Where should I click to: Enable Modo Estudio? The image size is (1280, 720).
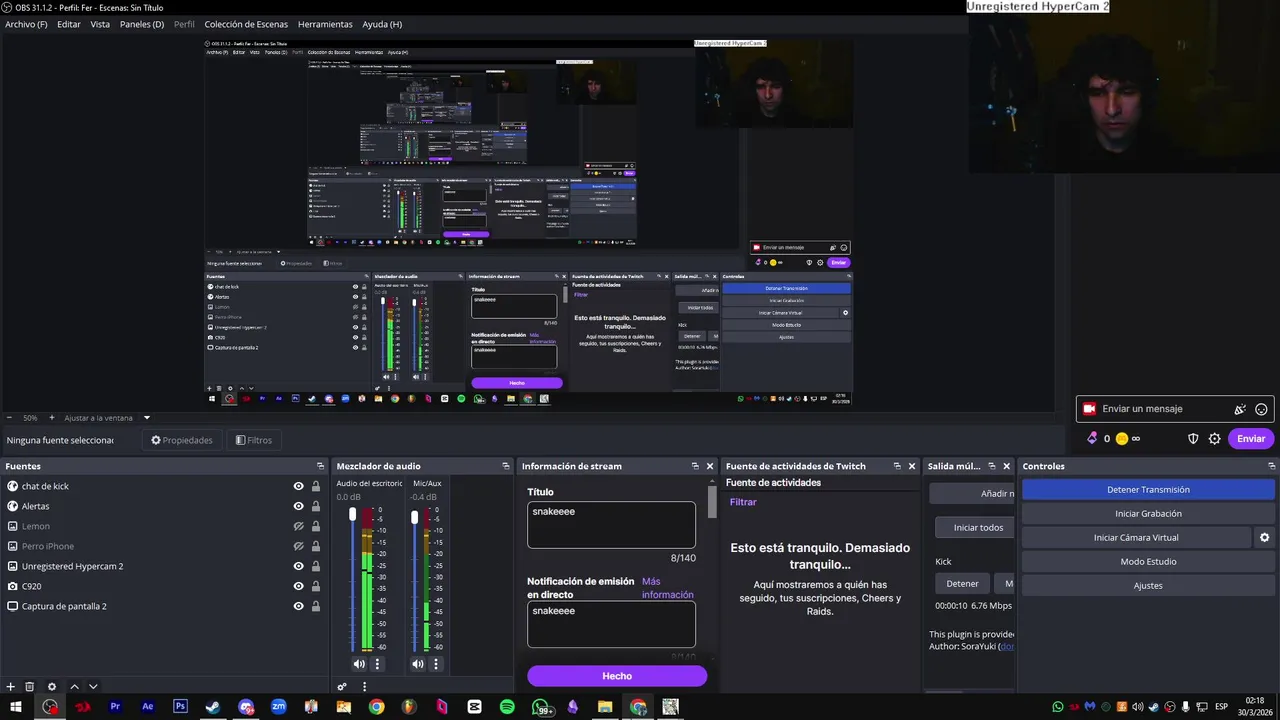pyautogui.click(x=1148, y=562)
